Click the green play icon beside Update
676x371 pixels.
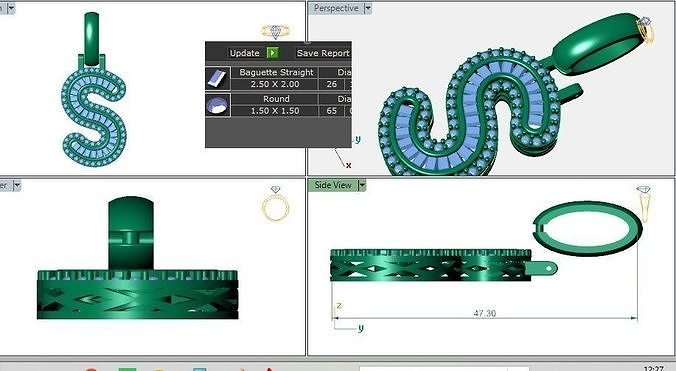coord(272,53)
